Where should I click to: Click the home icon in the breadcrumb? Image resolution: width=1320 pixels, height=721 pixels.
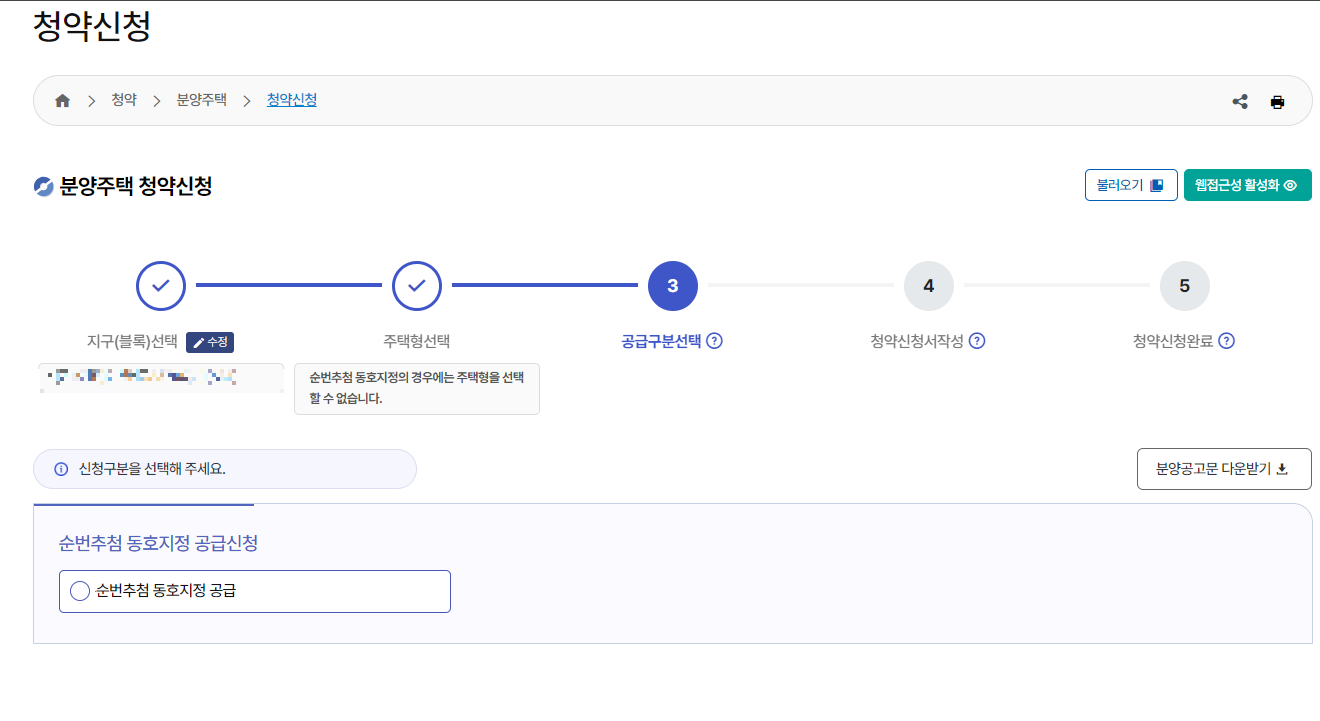click(x=62, y=100)
